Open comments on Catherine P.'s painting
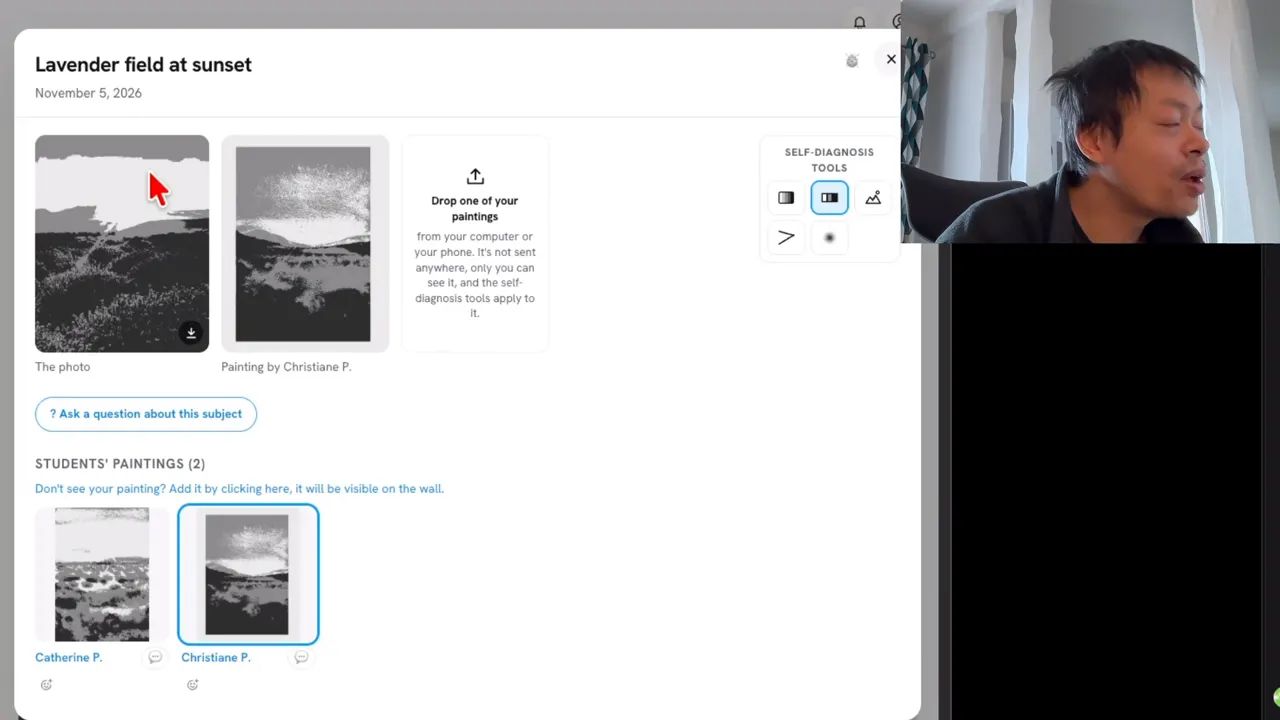 point(155,657)
